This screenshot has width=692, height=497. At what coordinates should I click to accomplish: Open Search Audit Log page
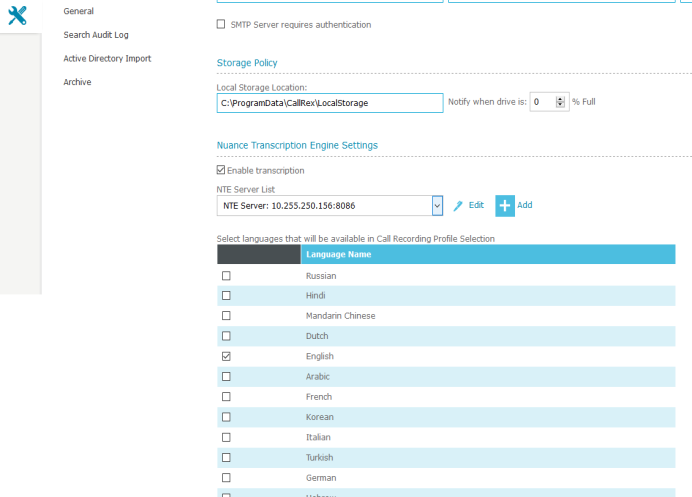[96, 35]
